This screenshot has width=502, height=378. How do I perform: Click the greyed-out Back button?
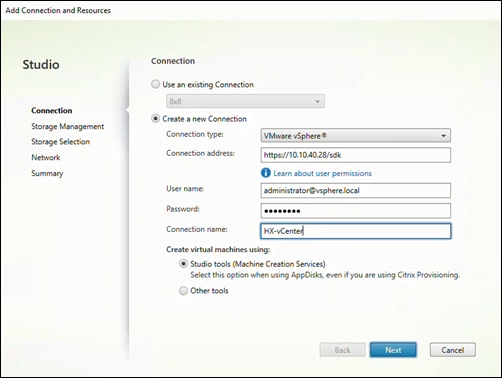pos(342,350)
